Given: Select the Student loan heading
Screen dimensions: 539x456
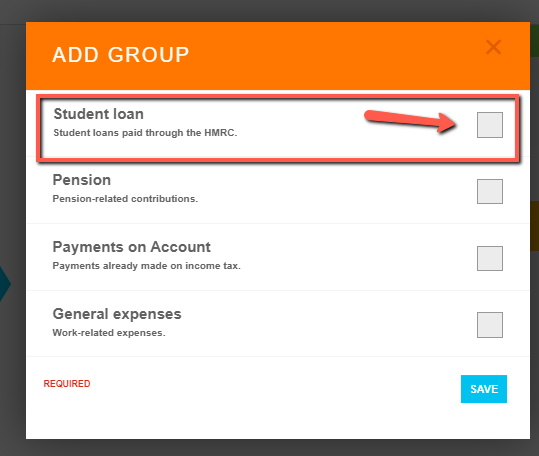Looking at the screenshot, I should click(99, 114).
